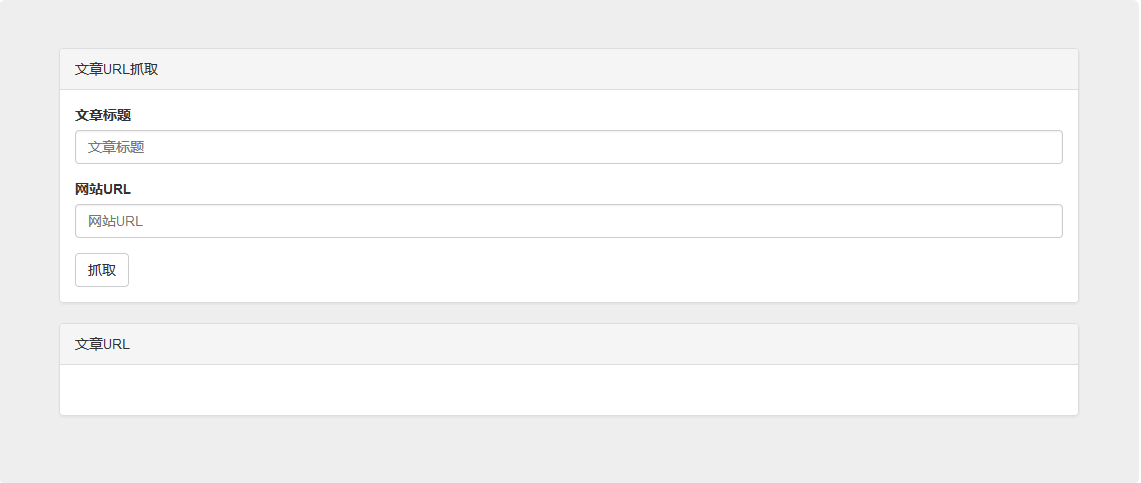Click the header bar of the 文章URL抓取 panel
Viewport: 1141px width, 483px height.
click(x=568, y=69)
